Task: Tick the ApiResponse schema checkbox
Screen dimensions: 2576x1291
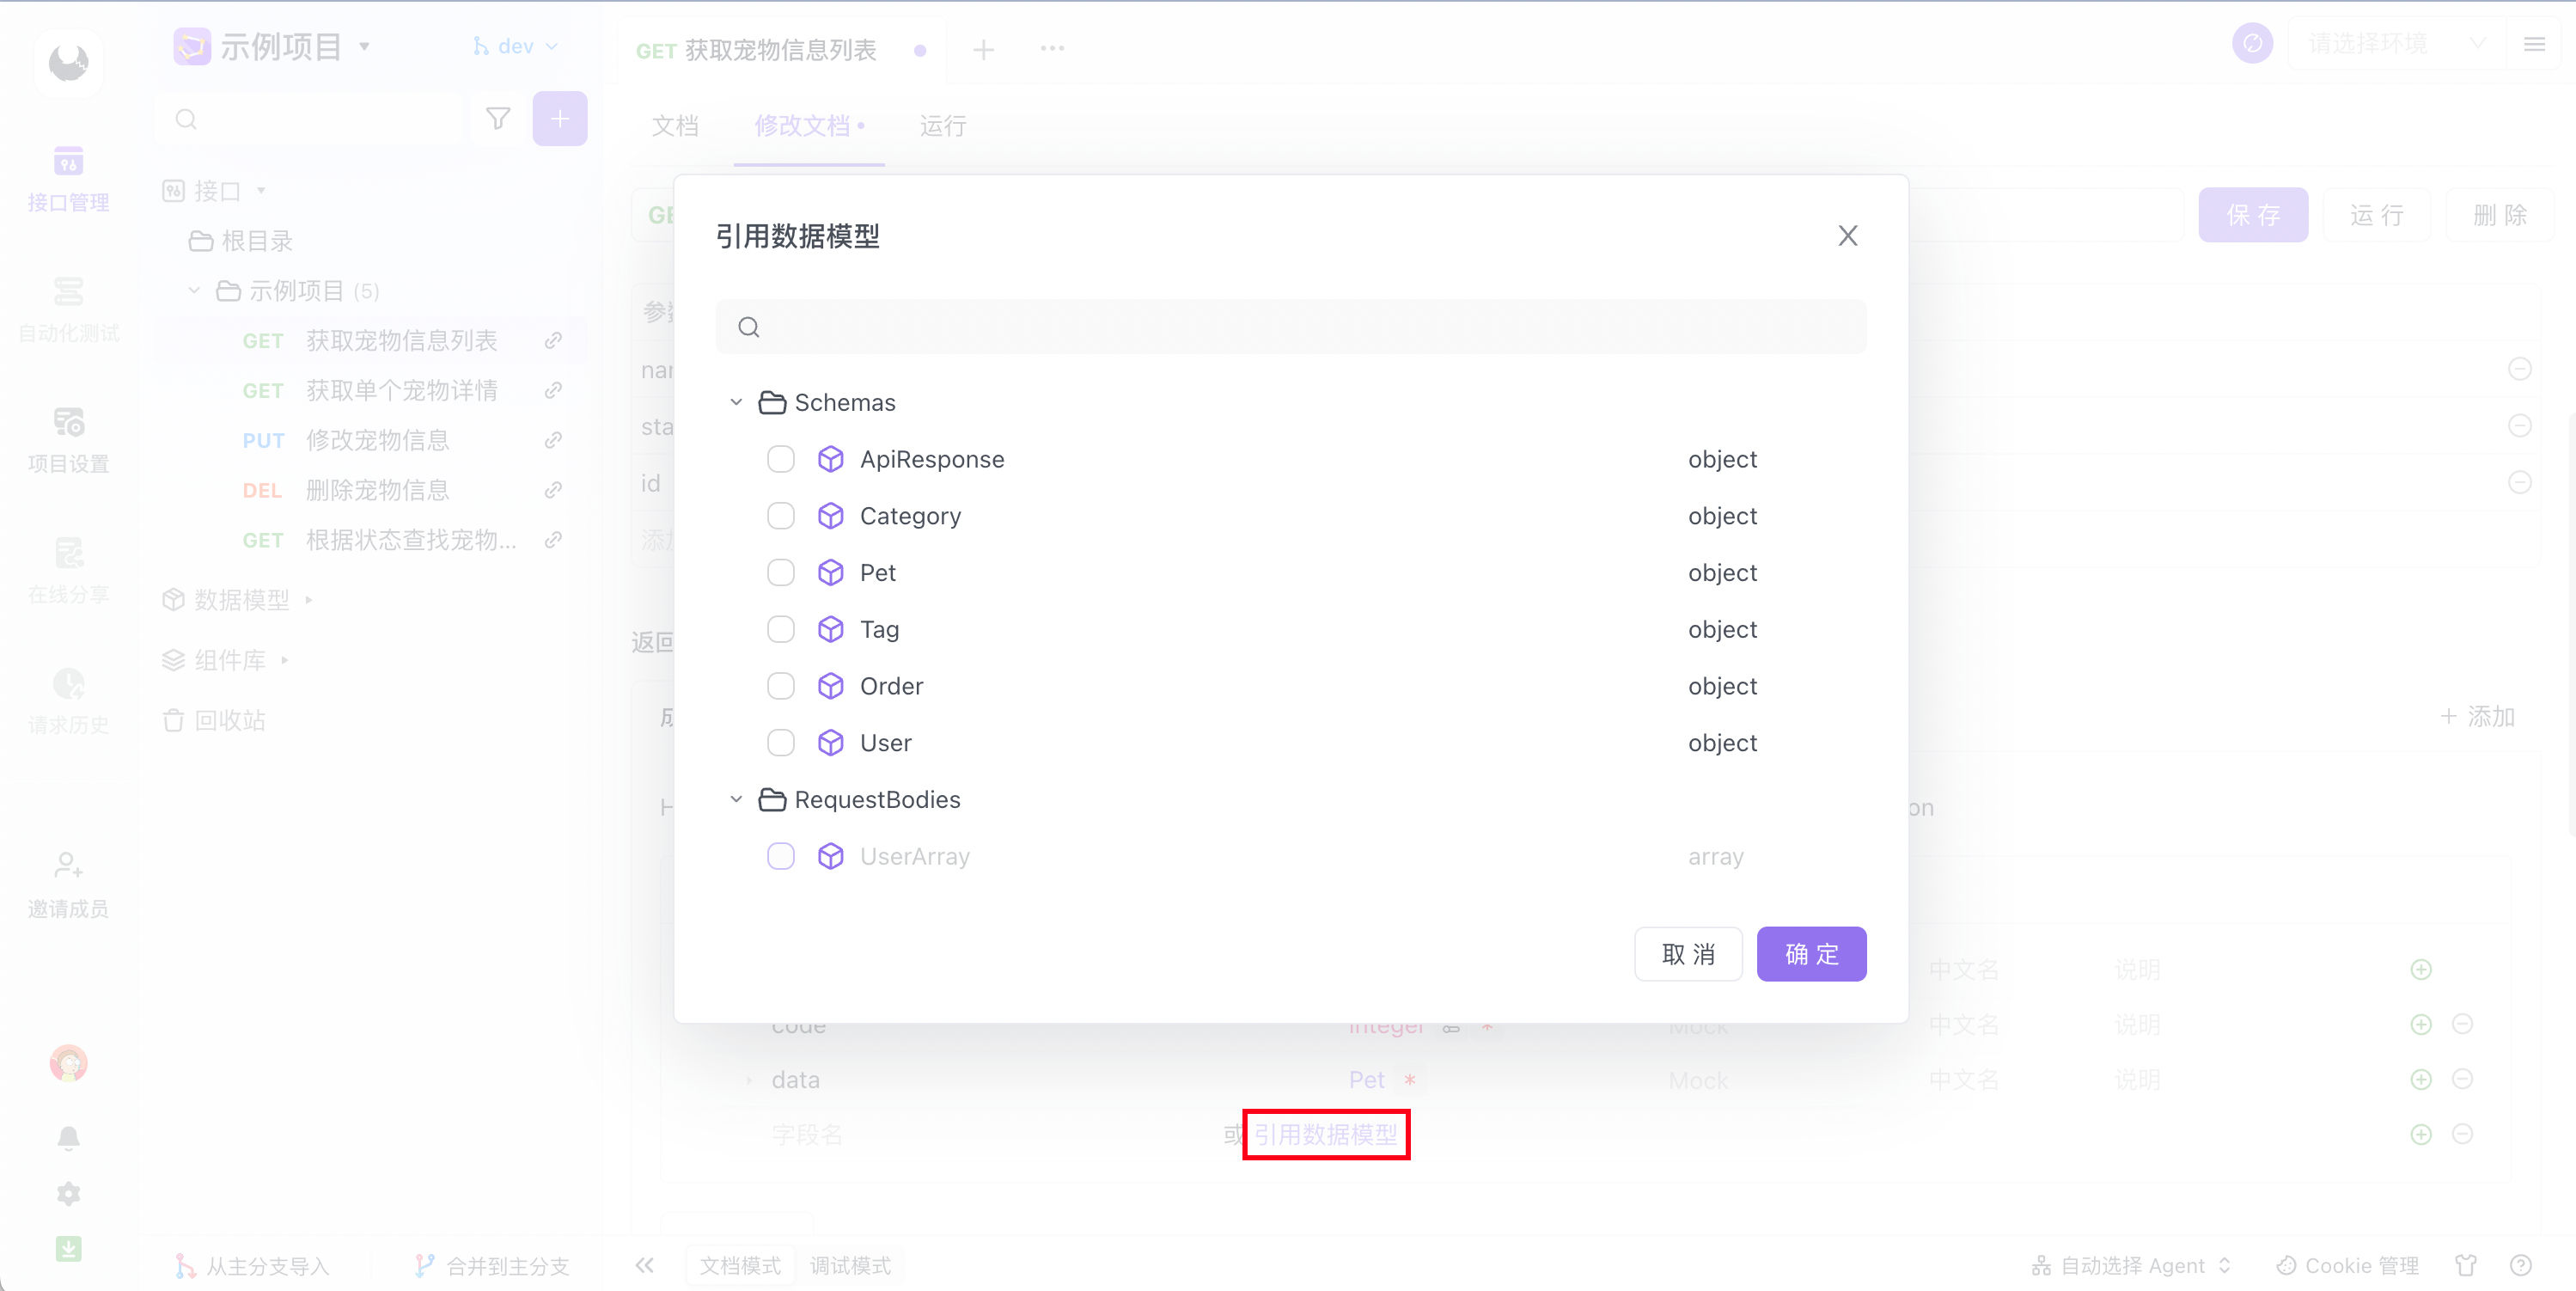Action: [x=781, y=459]
